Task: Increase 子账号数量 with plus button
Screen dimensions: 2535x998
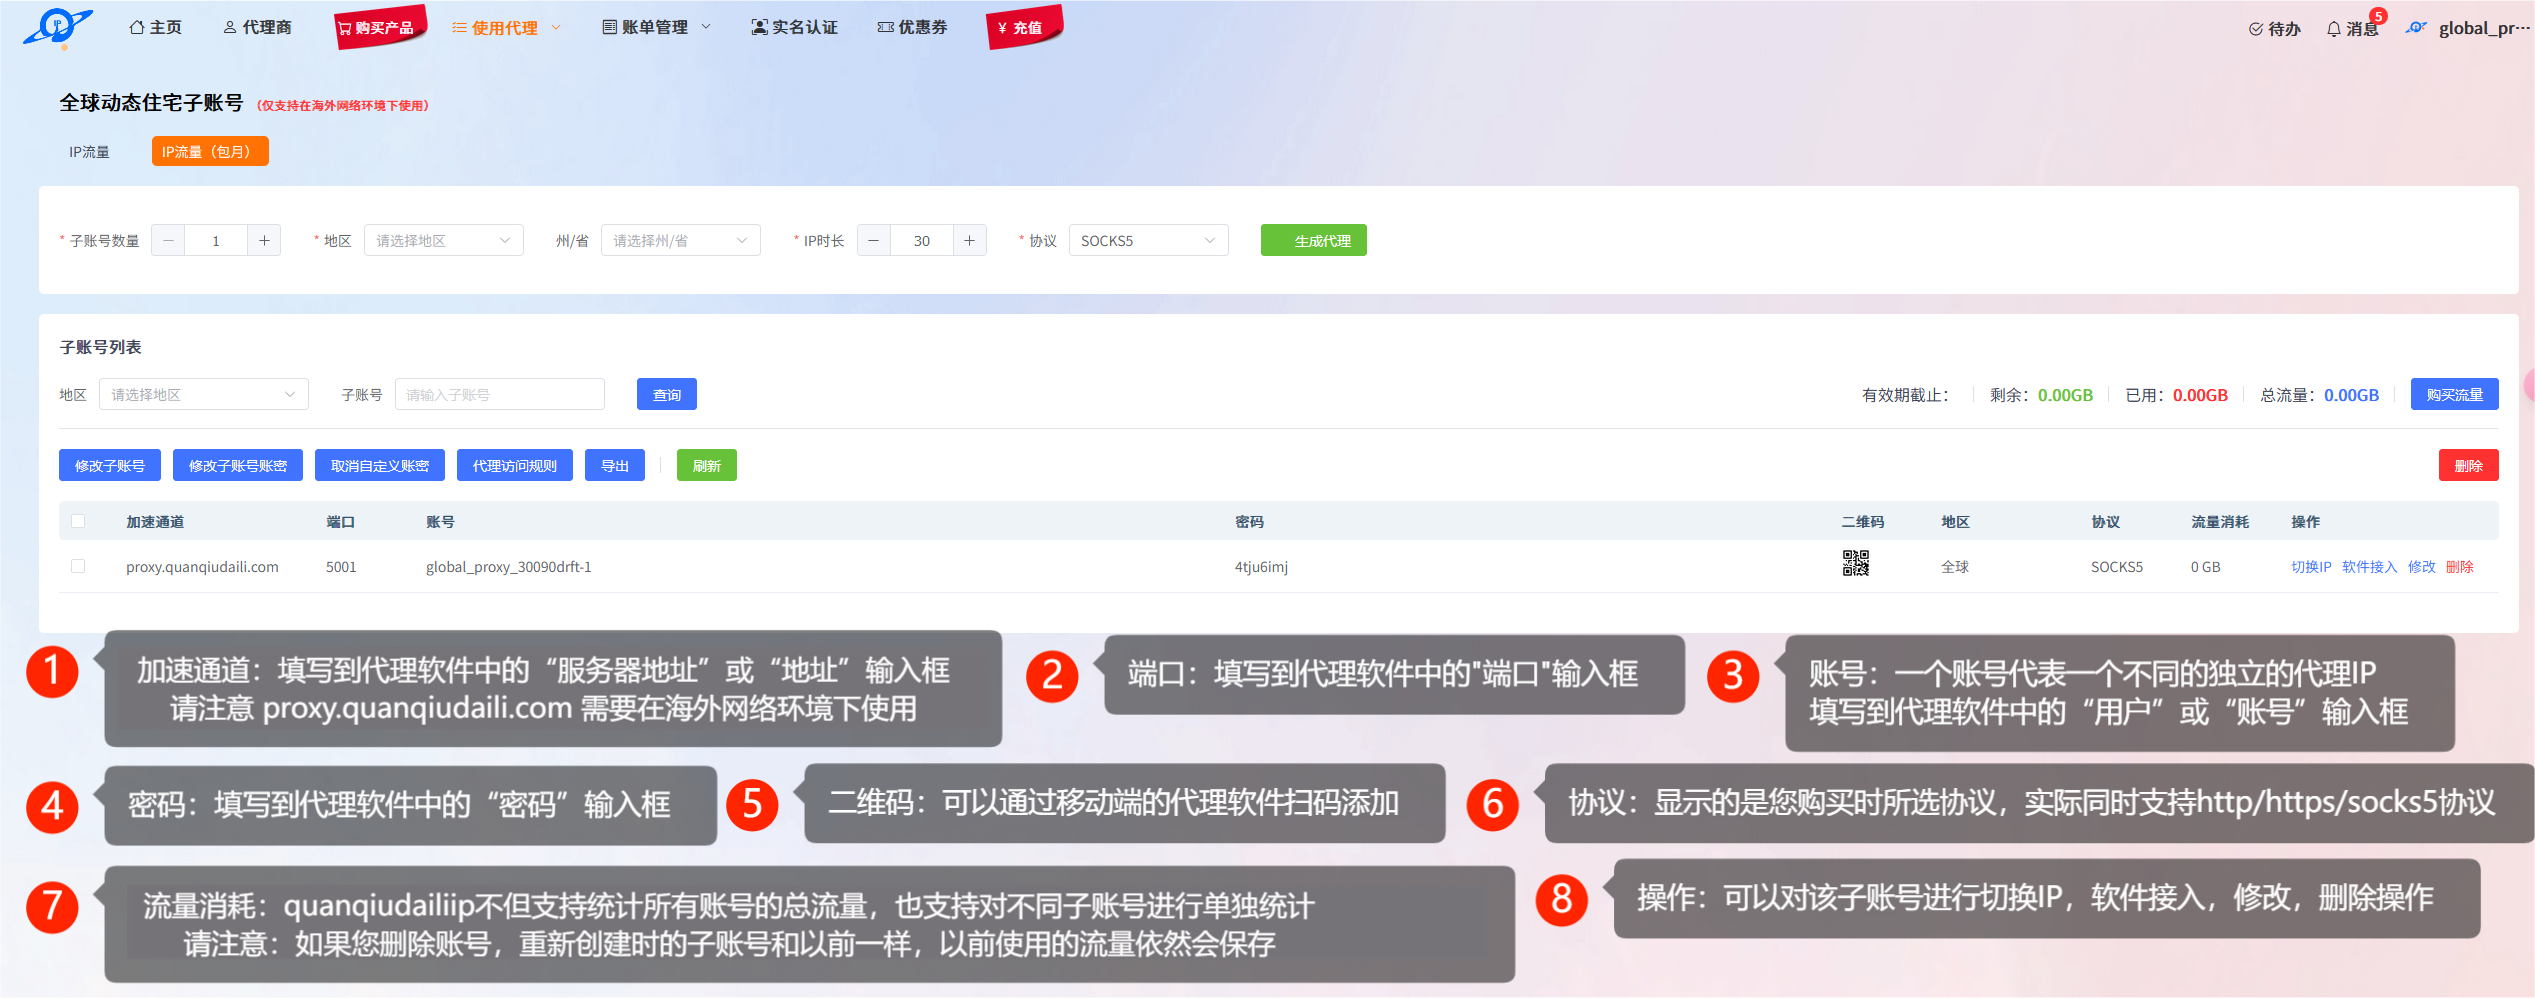Action: pyautogui.click(x=264, y=241)
